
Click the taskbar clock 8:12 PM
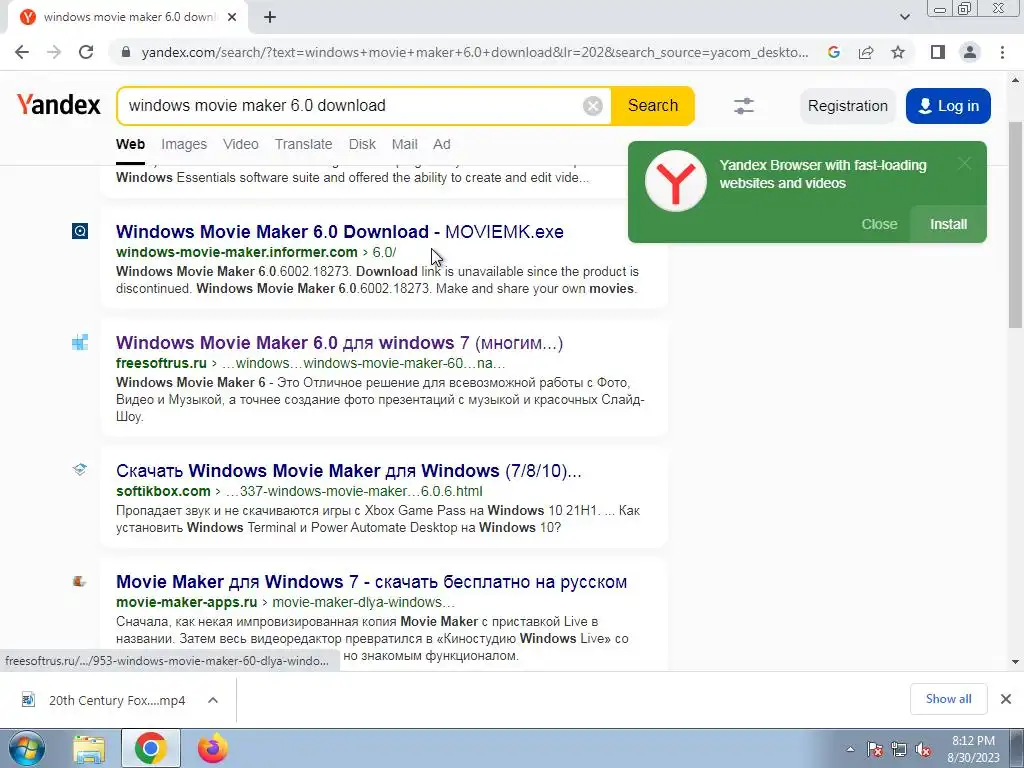tap(973, 749)
